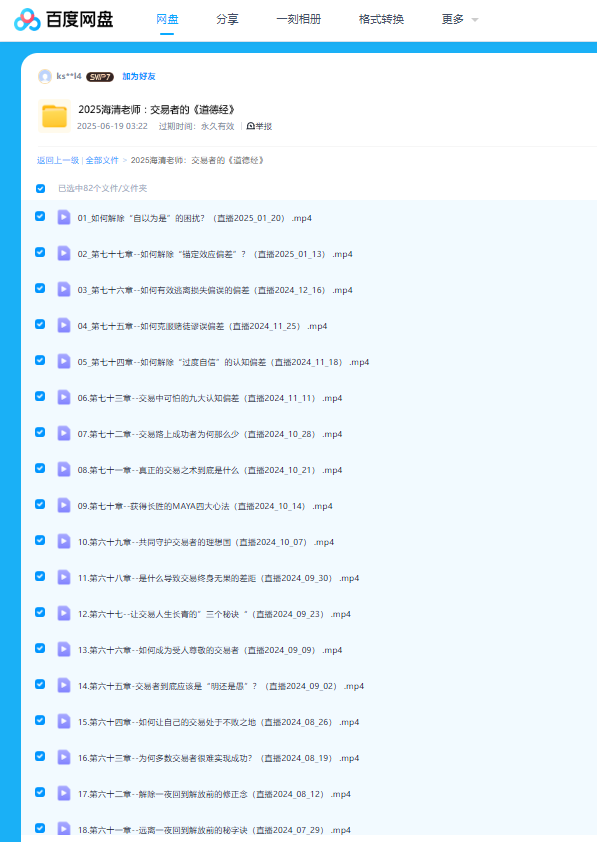Screen dimensions: 597x842
Task: Uncheck file 03_第七十六章 checkbox
Action: (40, 288)
